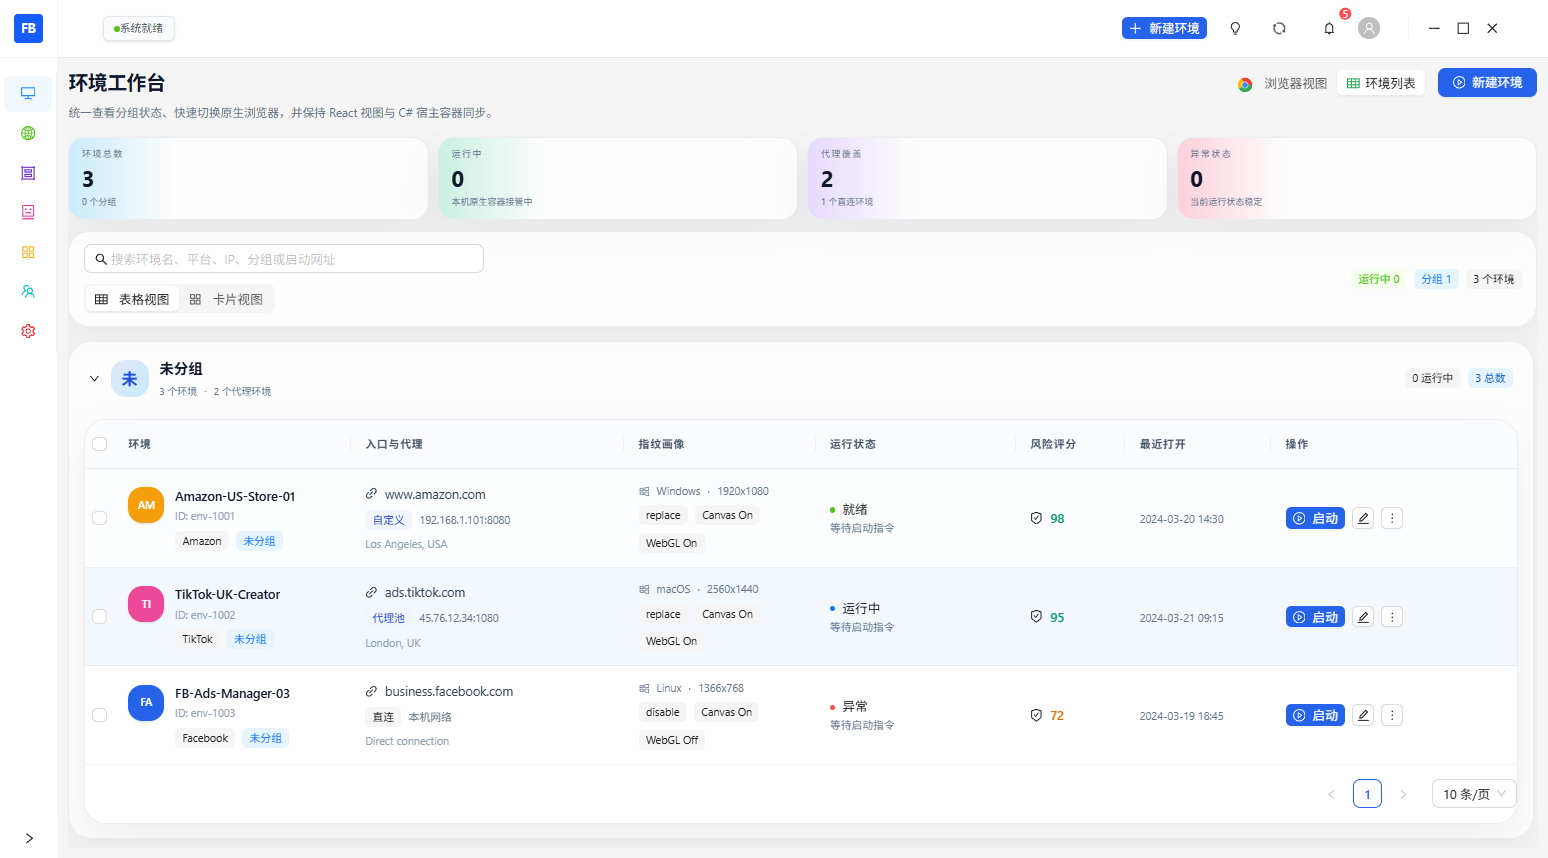The image size is (1548, 858).
Task: Check the FB-Ads-Manager-03 row checkbox
Action: (x=99, y=715)
